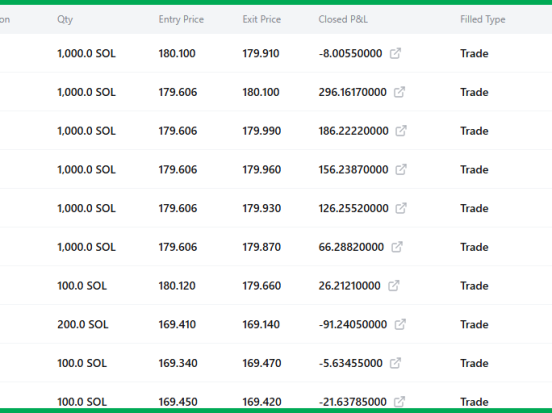
Task: Click the Exit Price column header
Action: [x=262, y=19]
